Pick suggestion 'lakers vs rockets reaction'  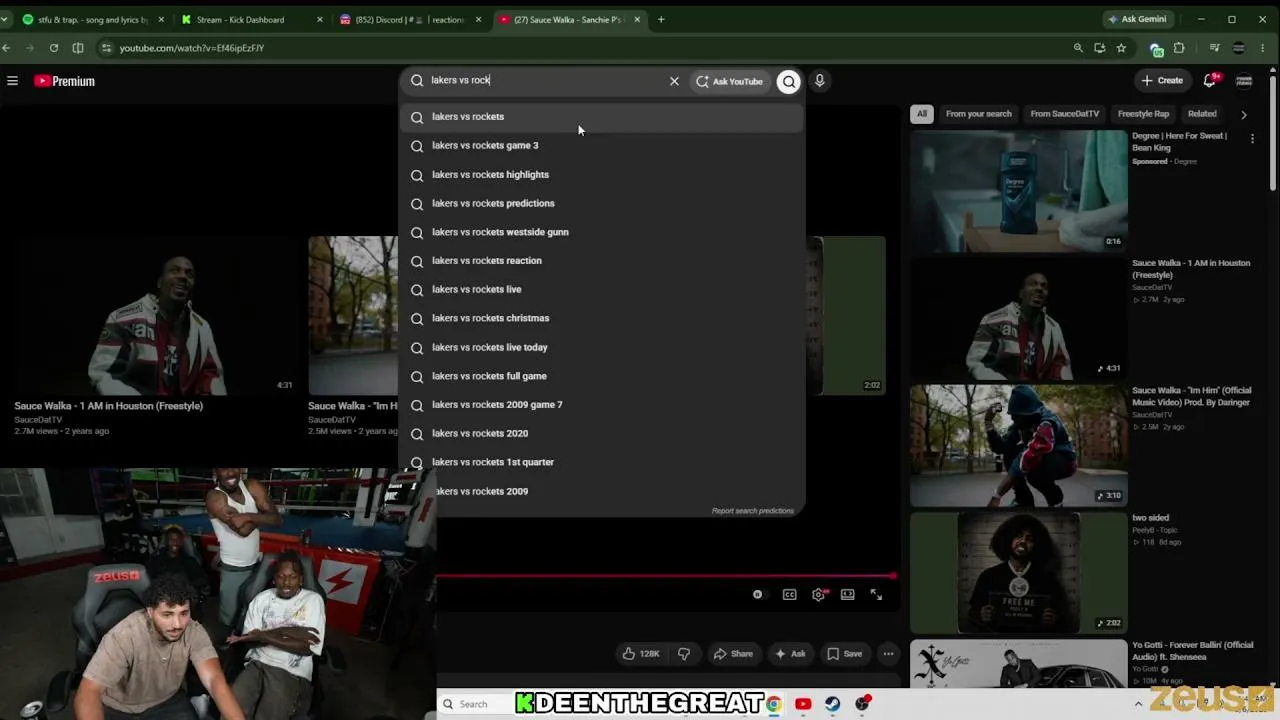click(x=602, y=260)
